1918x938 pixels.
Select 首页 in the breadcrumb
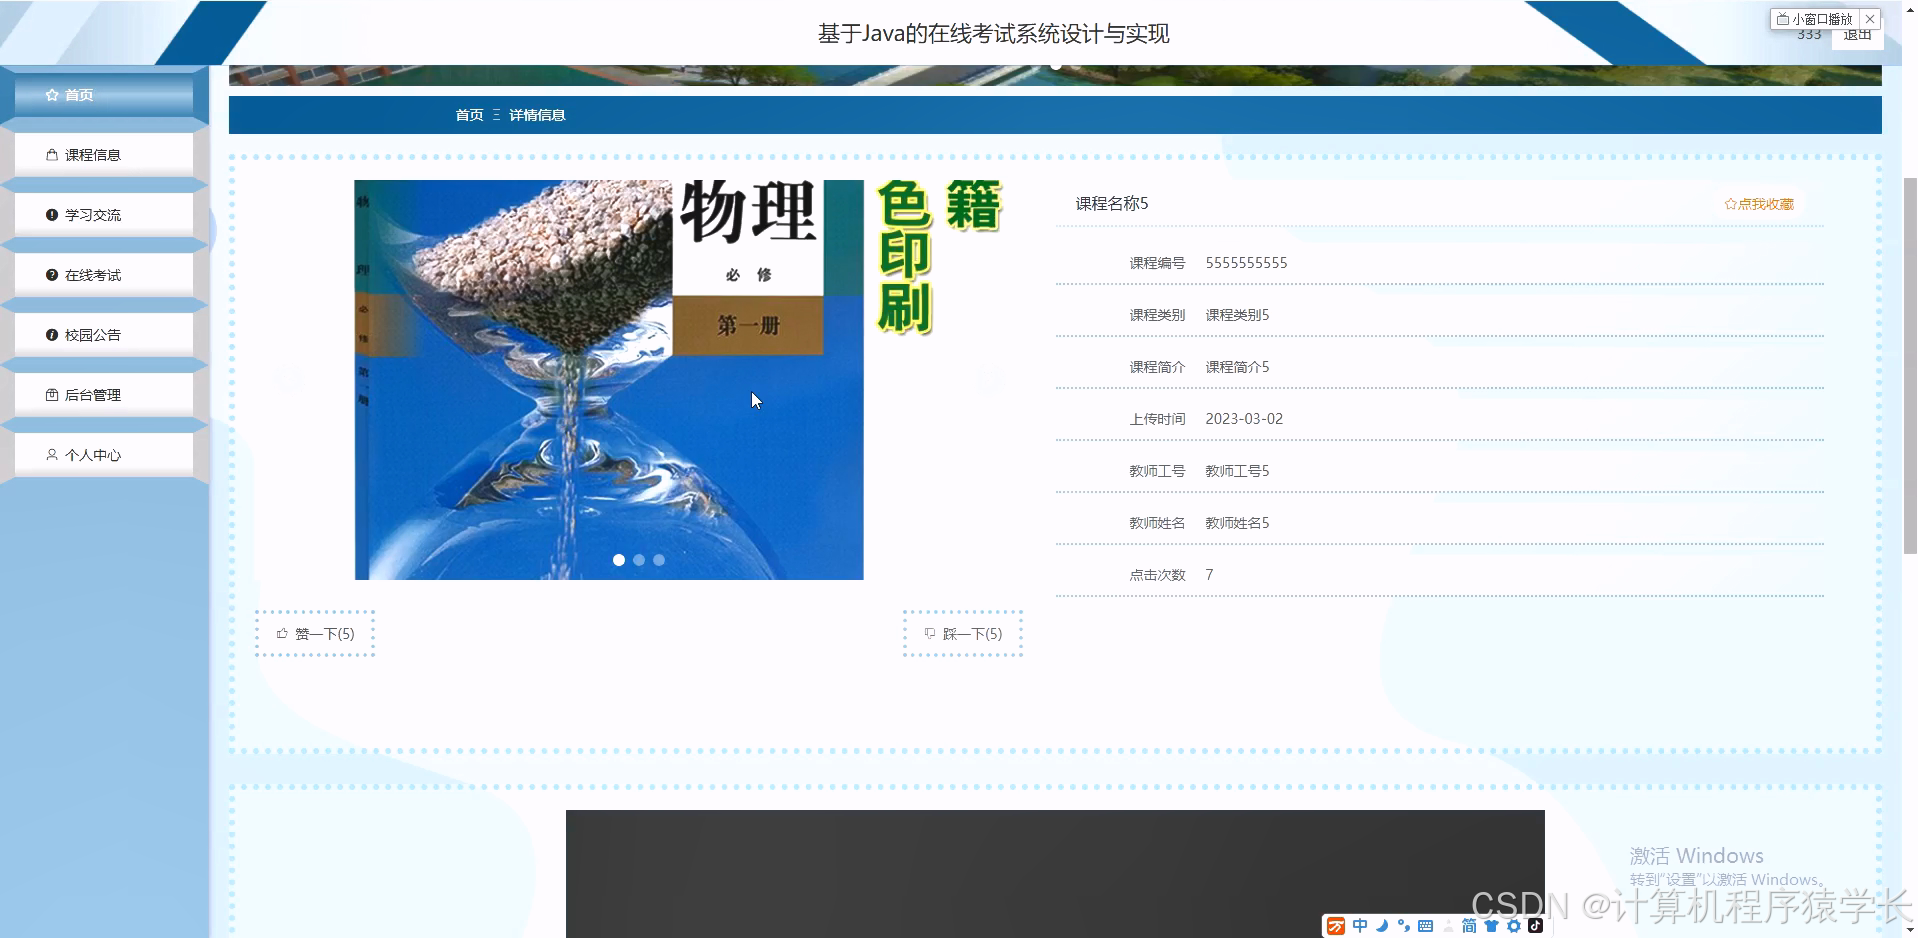click(469, 115)
